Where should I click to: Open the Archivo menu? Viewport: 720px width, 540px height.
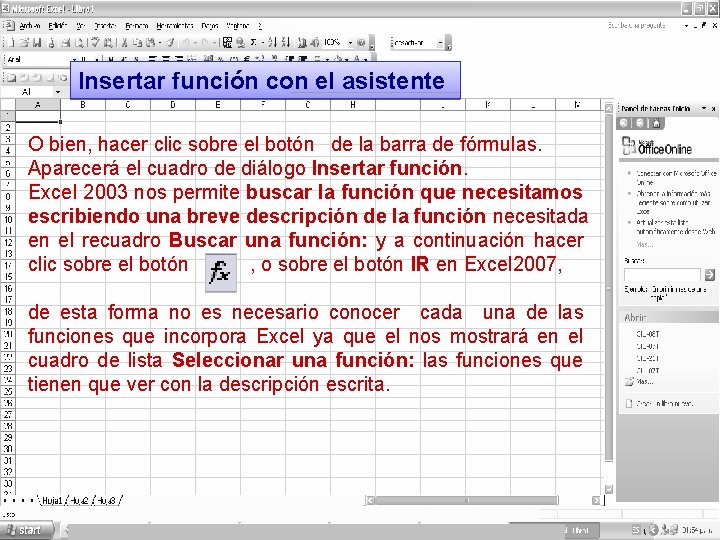click(x=30, y=26)
